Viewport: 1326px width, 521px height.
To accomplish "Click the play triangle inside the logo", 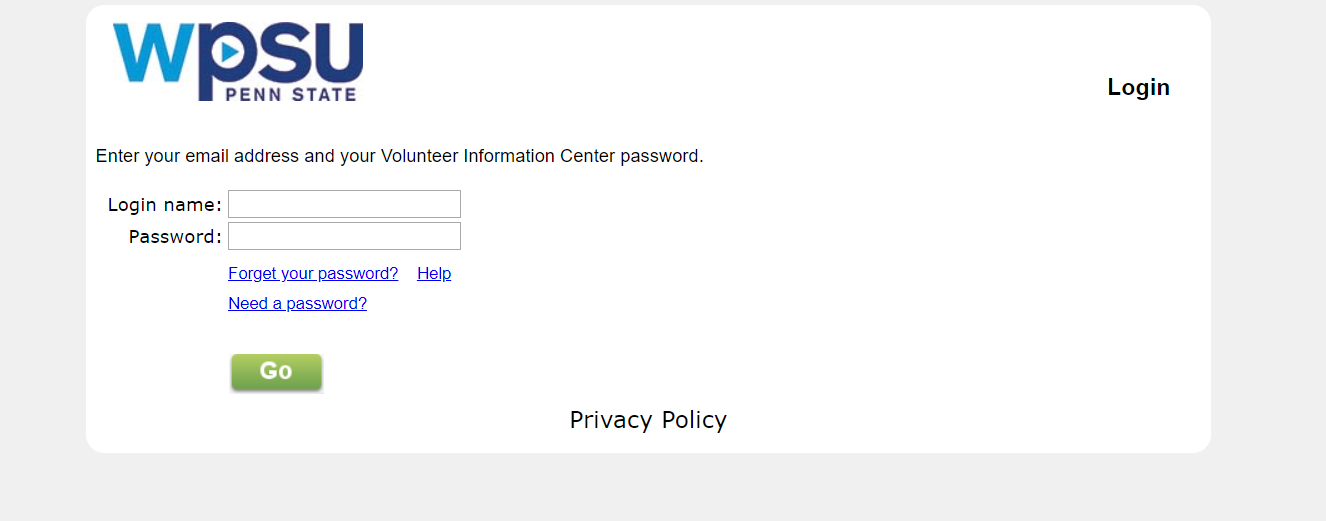I will [x=230, y=50].
